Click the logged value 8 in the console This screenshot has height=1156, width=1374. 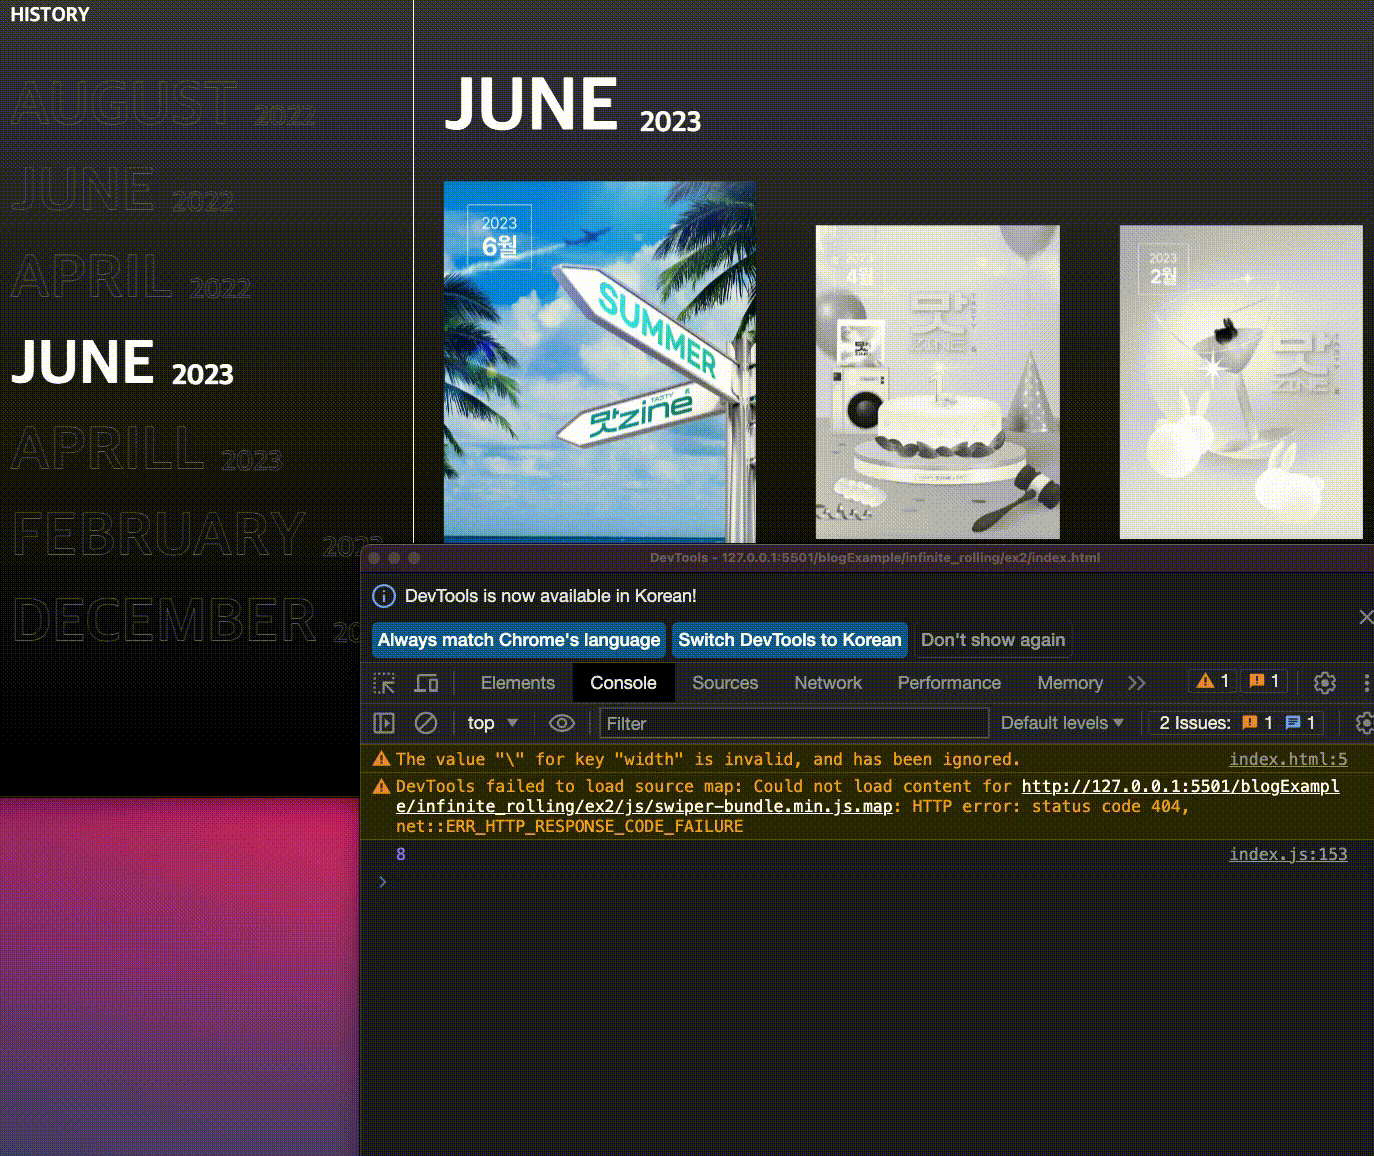click(x=401, y=854)
